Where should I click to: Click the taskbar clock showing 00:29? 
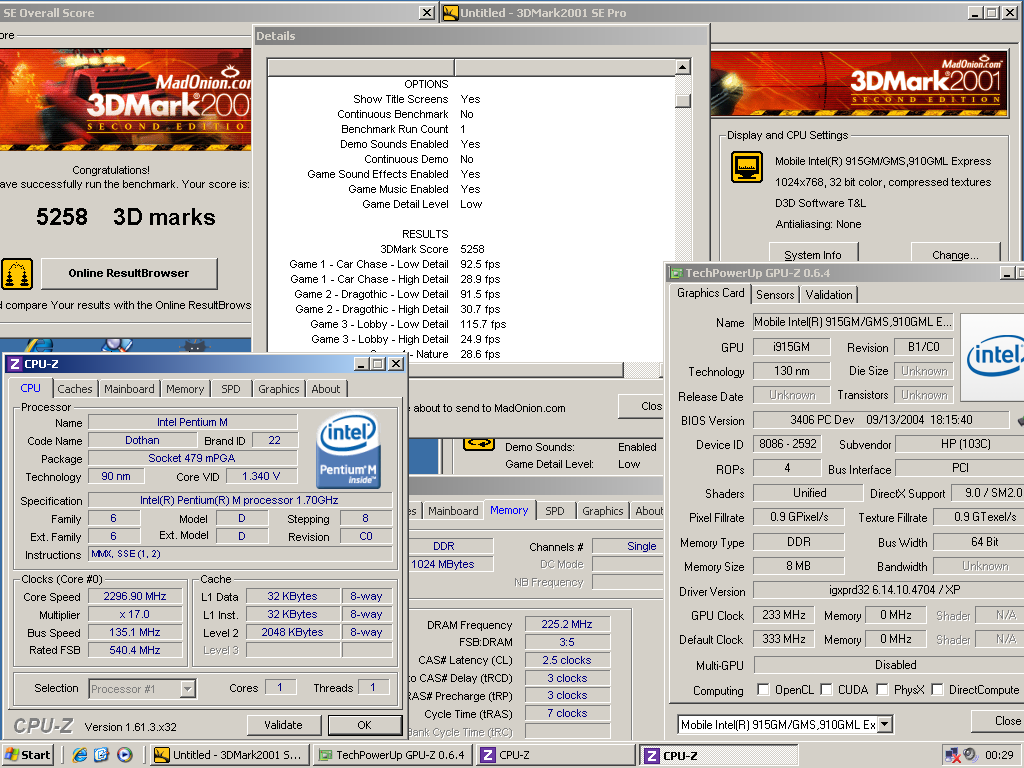[999, 756]
